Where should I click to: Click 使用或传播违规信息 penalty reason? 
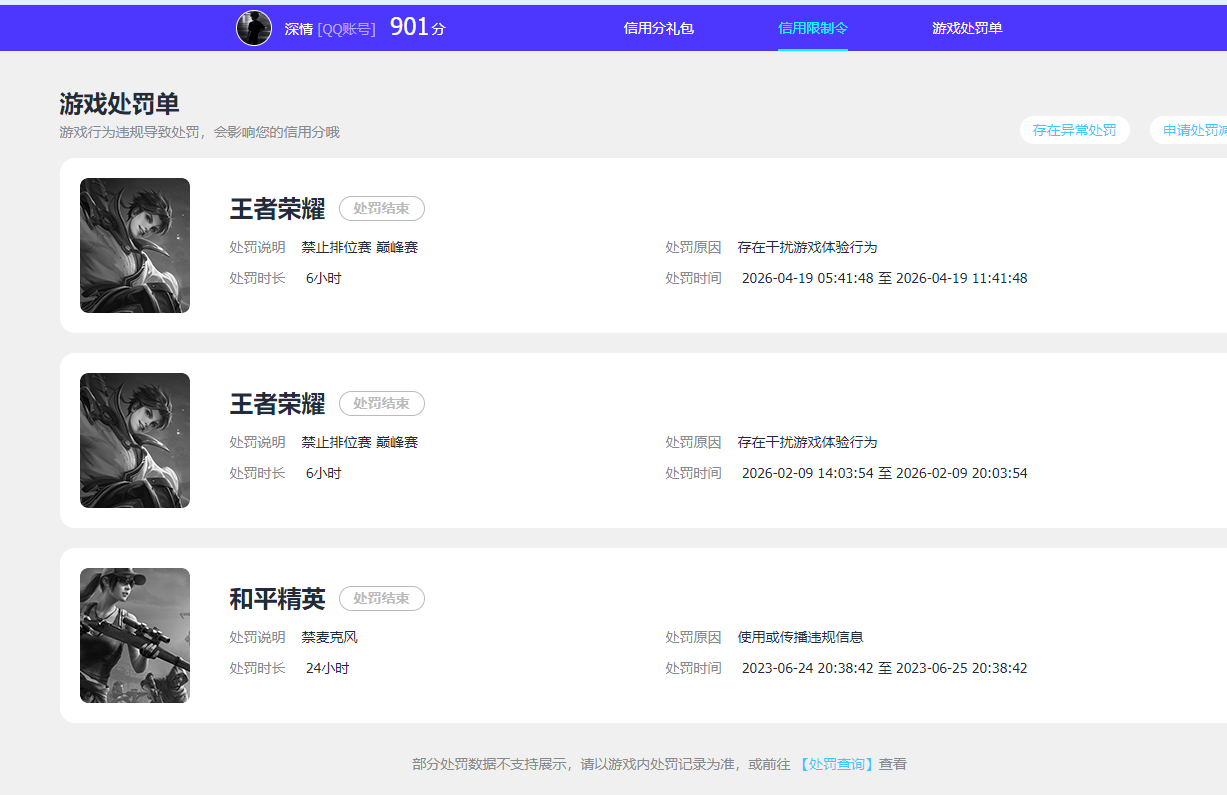800,637
